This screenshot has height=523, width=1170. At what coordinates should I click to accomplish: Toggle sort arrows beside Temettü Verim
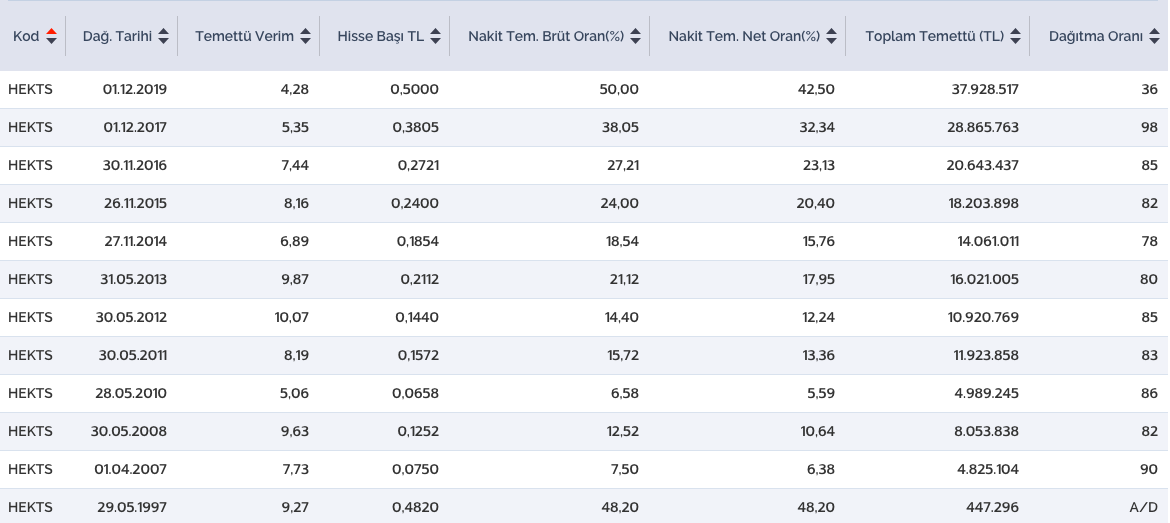coord(305,36)
